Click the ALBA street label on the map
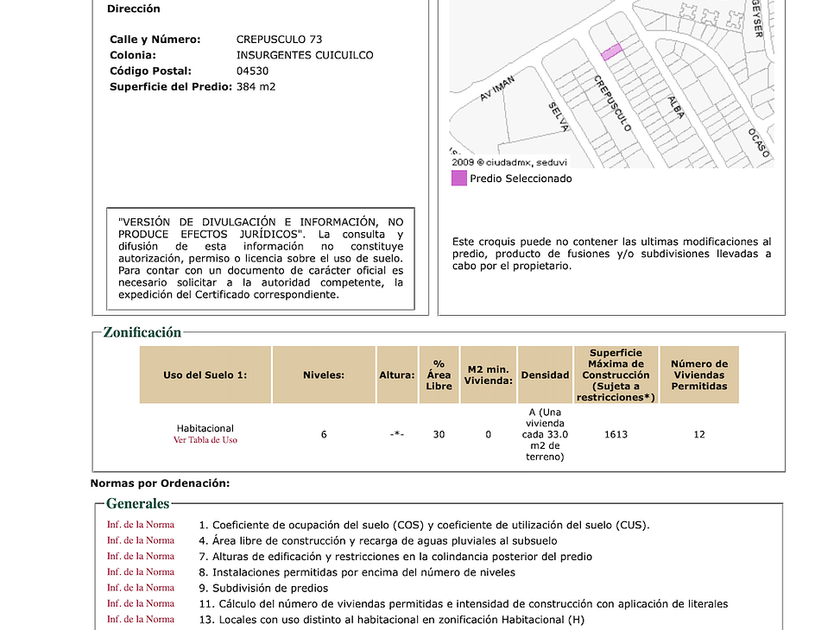This screenshot has width=840, height=630. coord(677,107)
